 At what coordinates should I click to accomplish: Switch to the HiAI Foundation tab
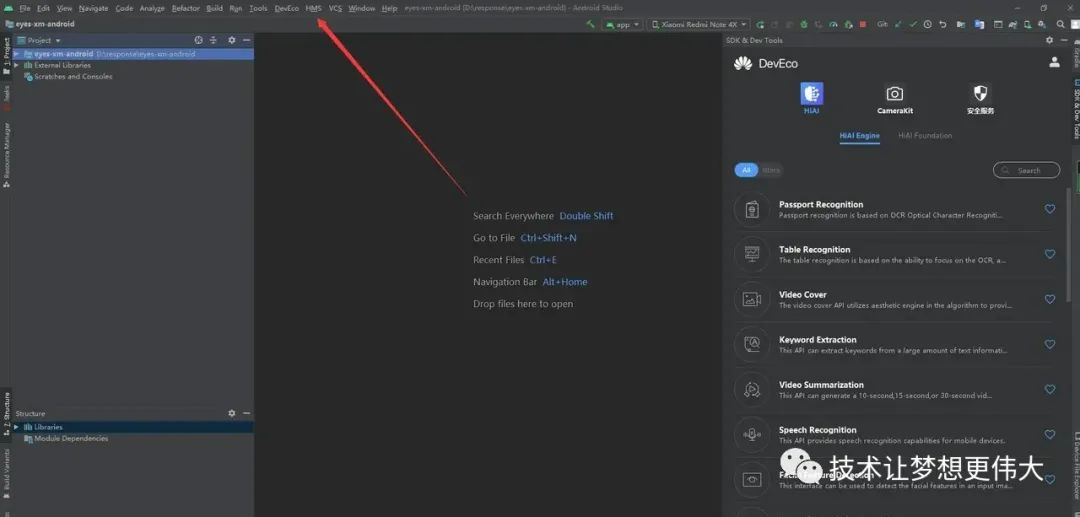click(925, 136)
